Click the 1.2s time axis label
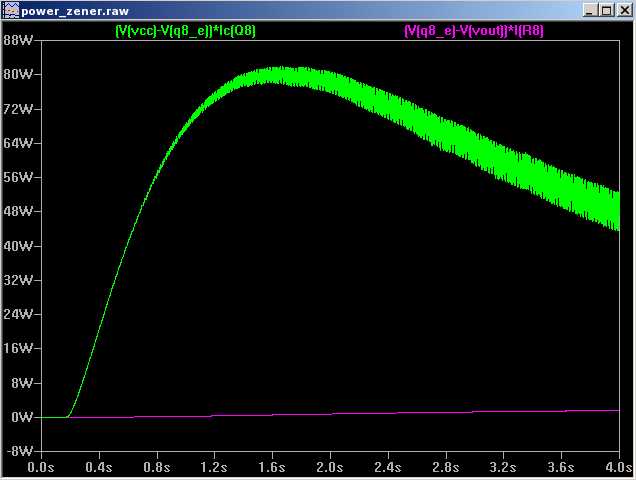Screen dimensions: 636x480 click(x=214, y=467)
